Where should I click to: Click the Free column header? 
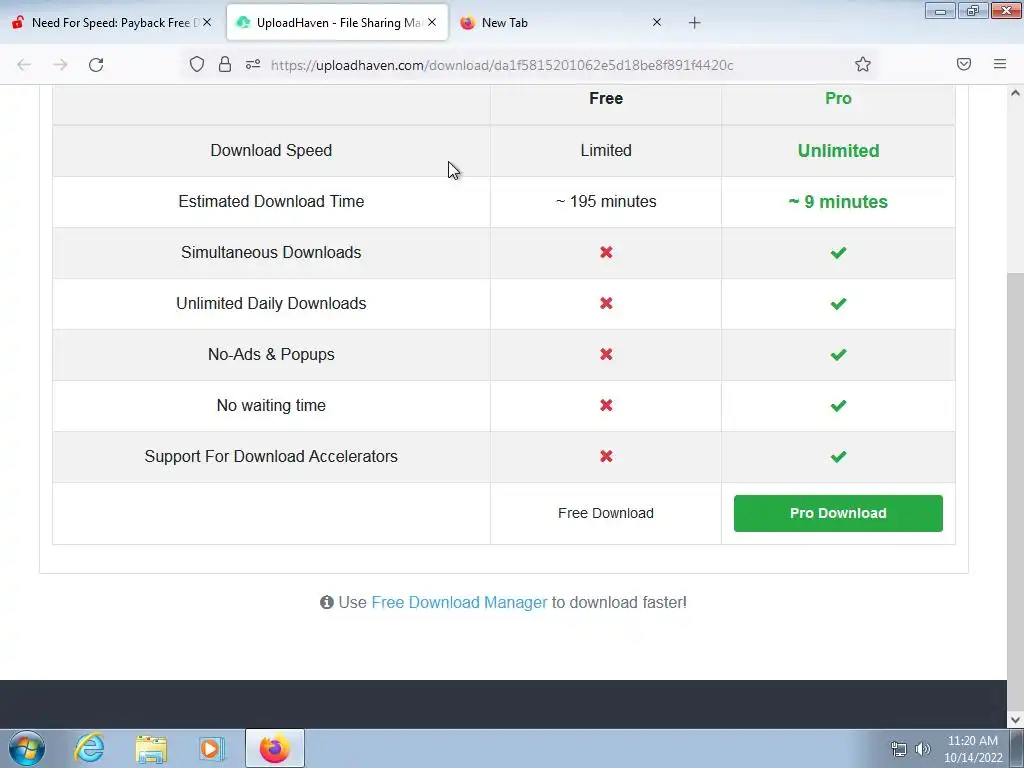point(605,99)
